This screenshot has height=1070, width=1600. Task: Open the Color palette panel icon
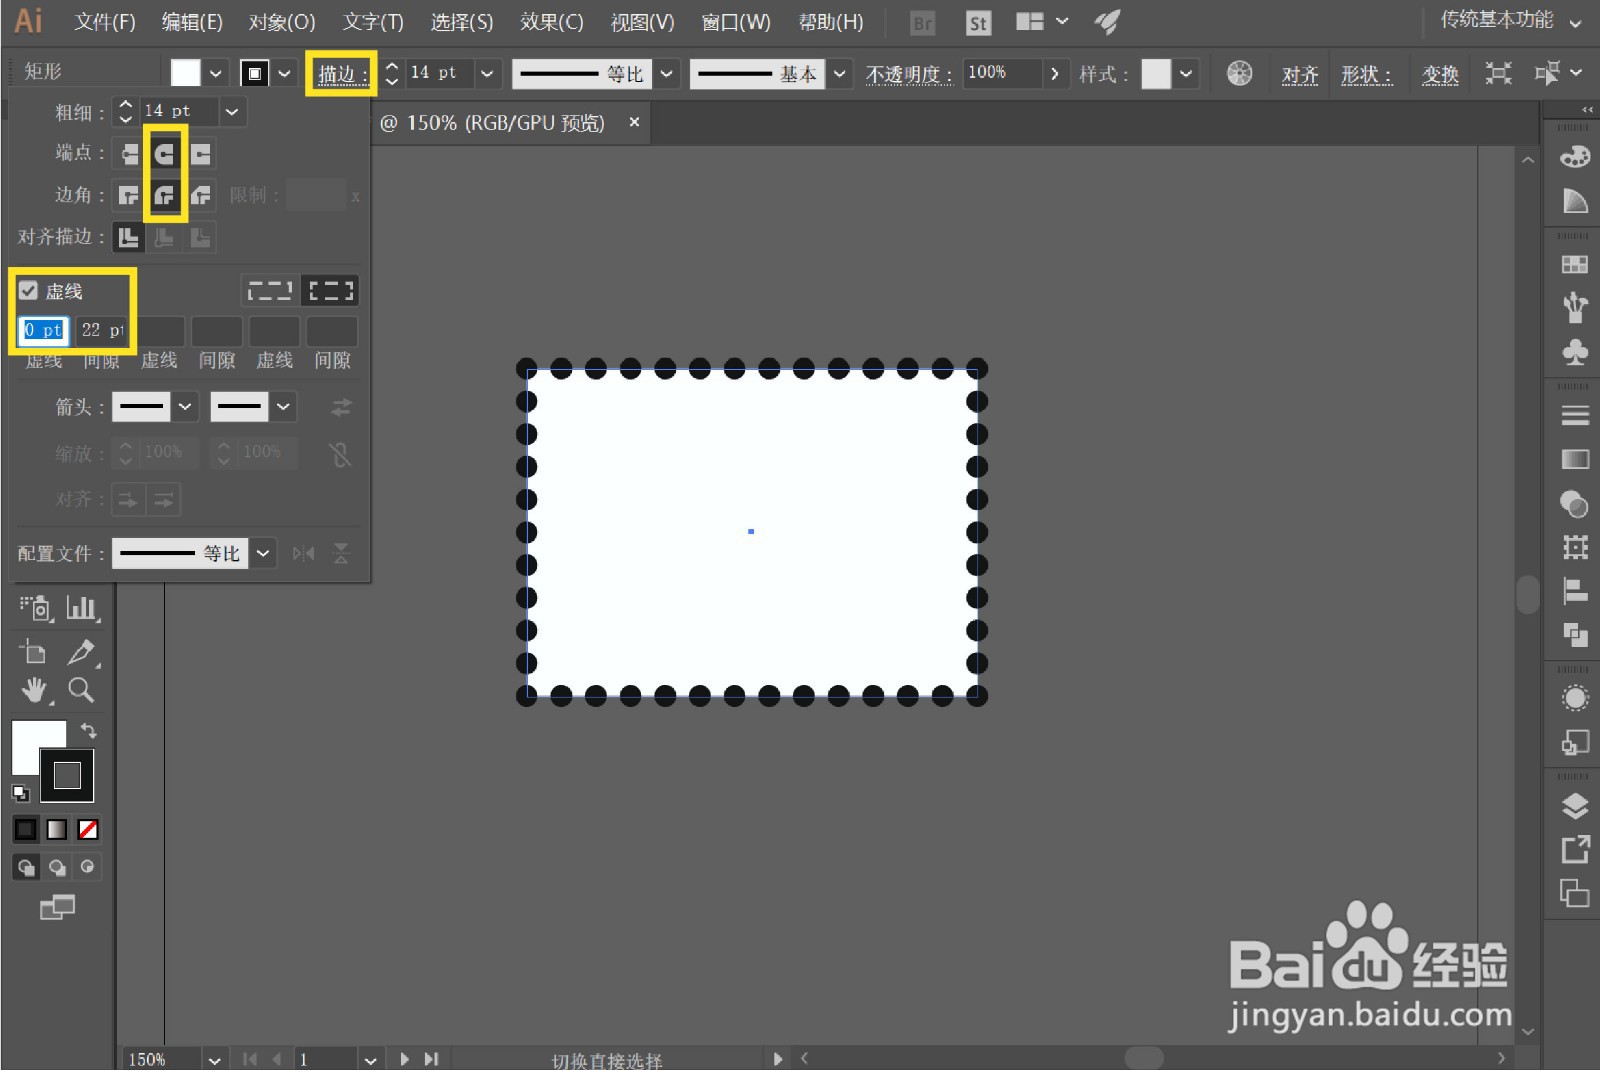[x=1575, y=157]
